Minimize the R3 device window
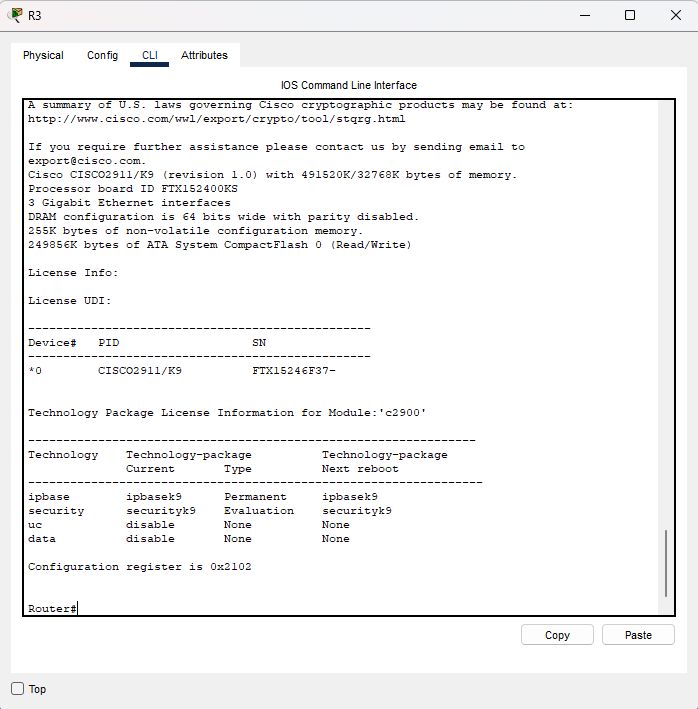This screenshot has width=698, height=709. tap(584, 15)
